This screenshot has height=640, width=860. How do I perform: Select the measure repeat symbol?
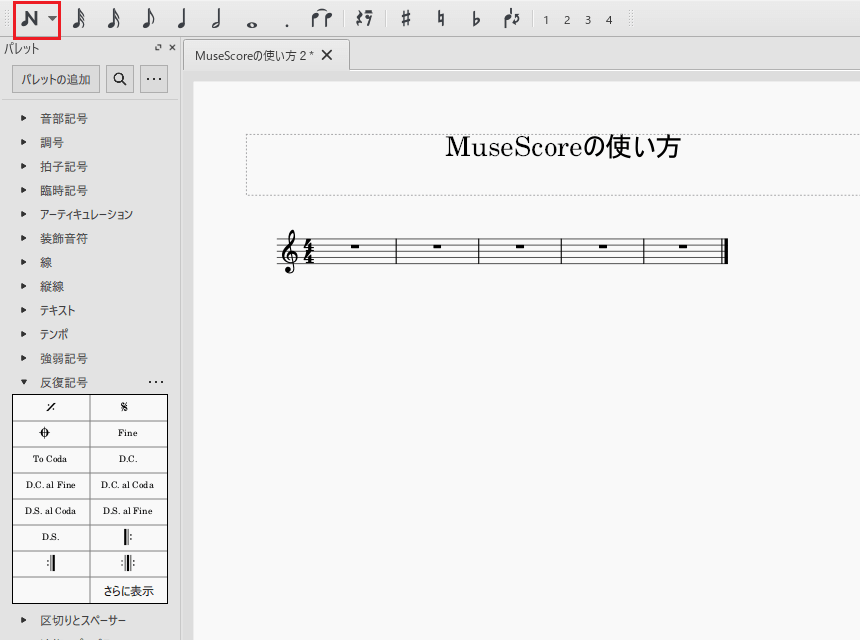pyautogui.click(x=51, y=407)
